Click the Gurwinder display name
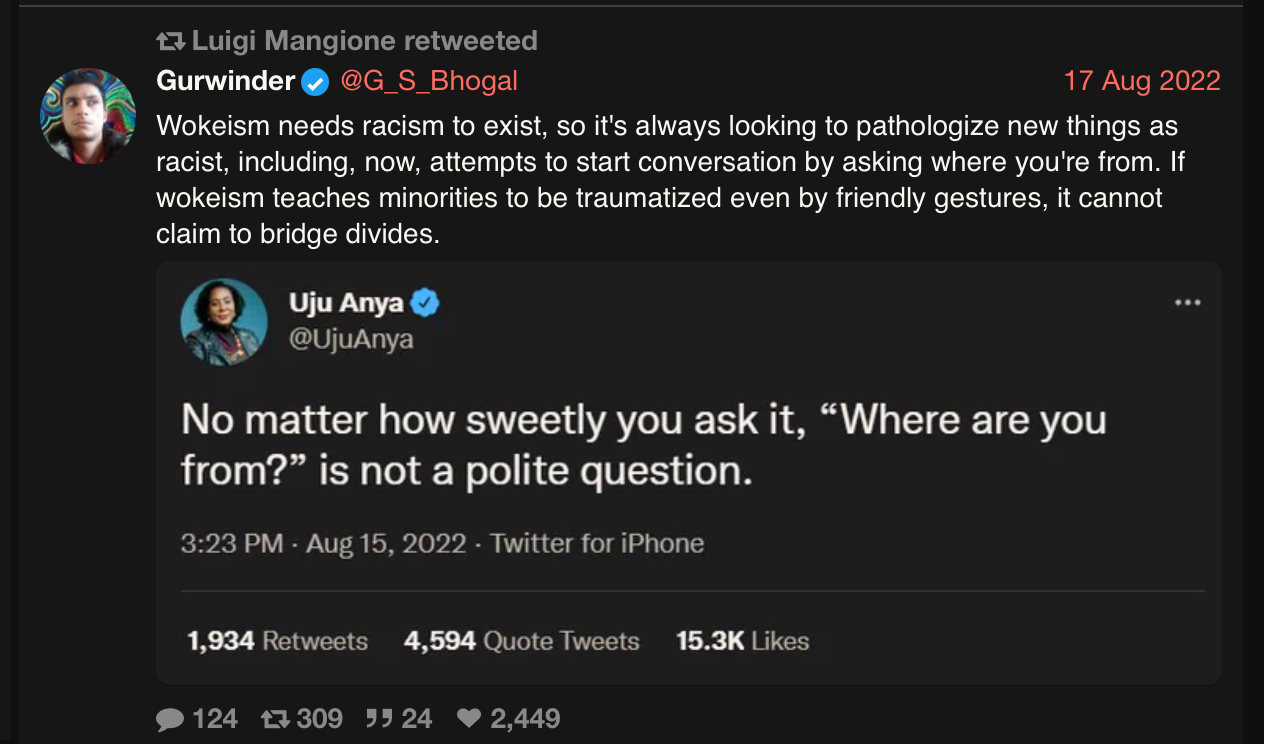This screenshot has width=1264, height=744. [226, 81]
